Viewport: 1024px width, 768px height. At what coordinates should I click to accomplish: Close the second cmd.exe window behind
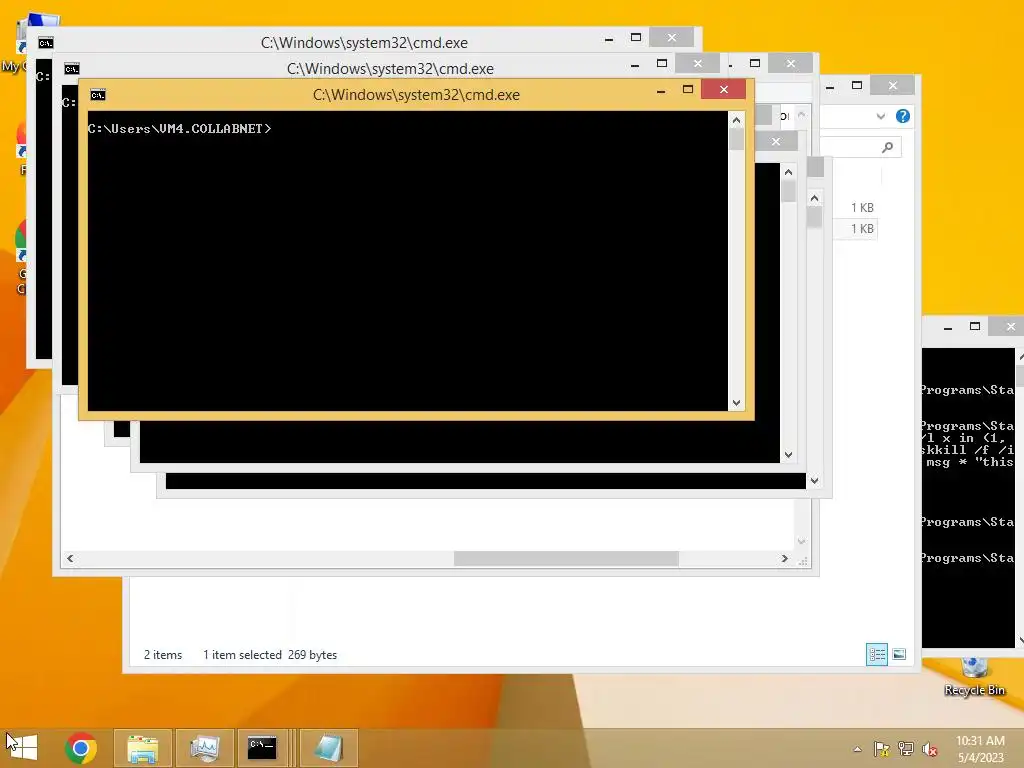[x=697, y=63]
